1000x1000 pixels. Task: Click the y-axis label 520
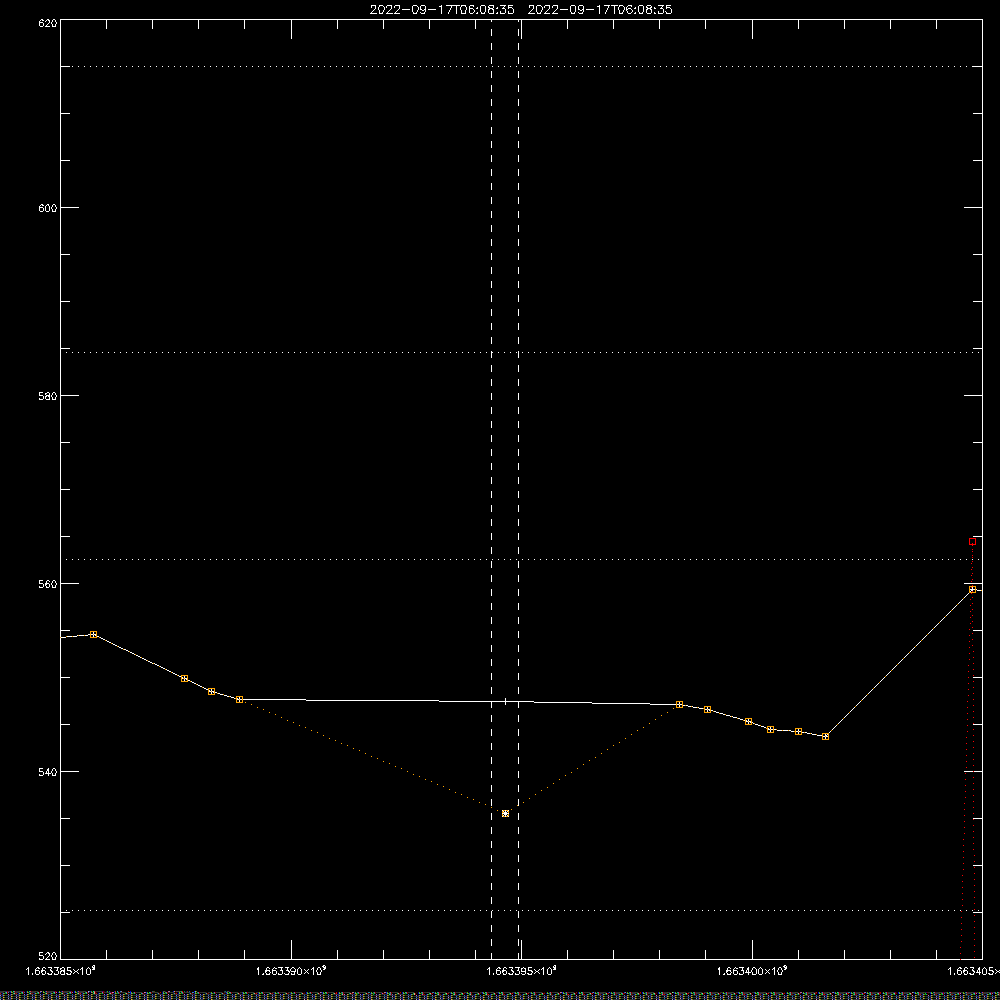point(49,957)
